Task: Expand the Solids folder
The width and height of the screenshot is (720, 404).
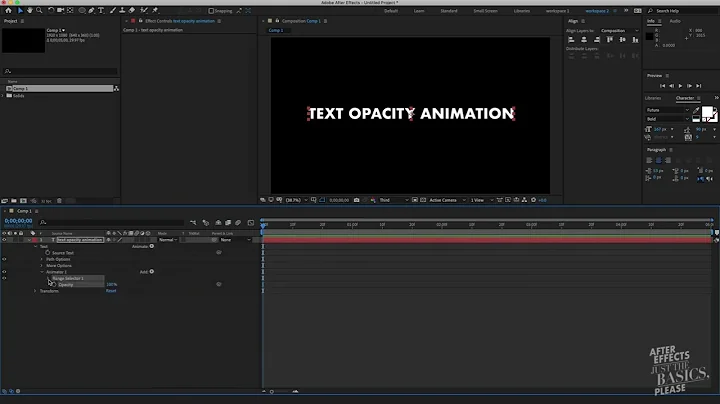Action: click(x=3, y=95)
